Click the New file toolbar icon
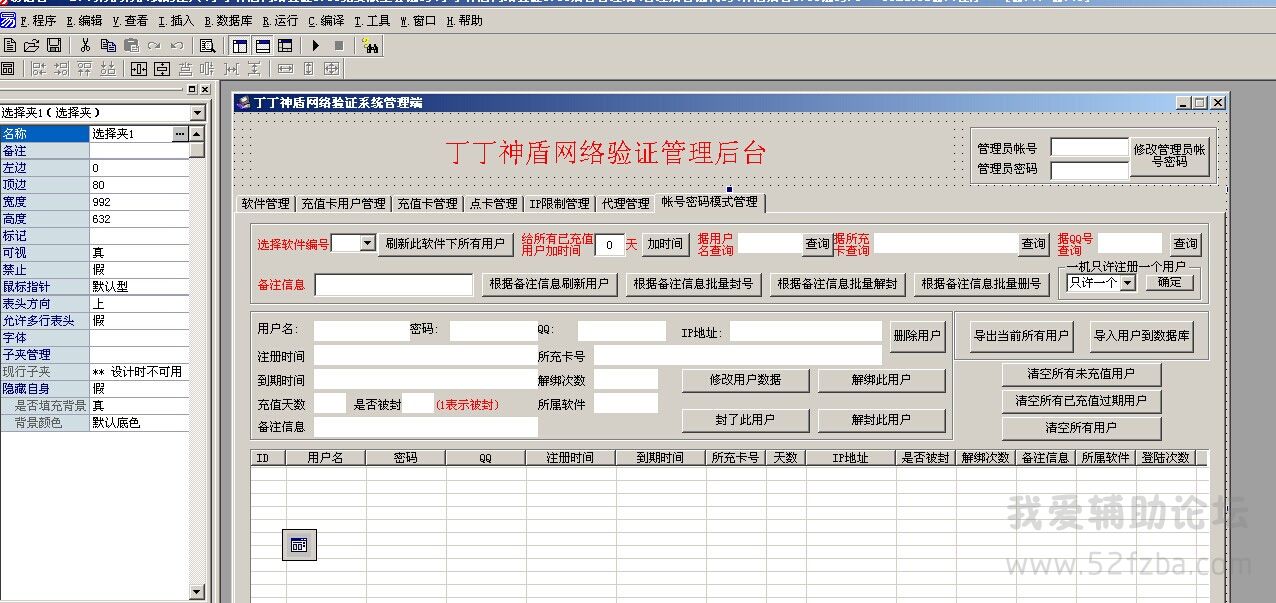Viewport: 1276px width, 603px height. 10,45
